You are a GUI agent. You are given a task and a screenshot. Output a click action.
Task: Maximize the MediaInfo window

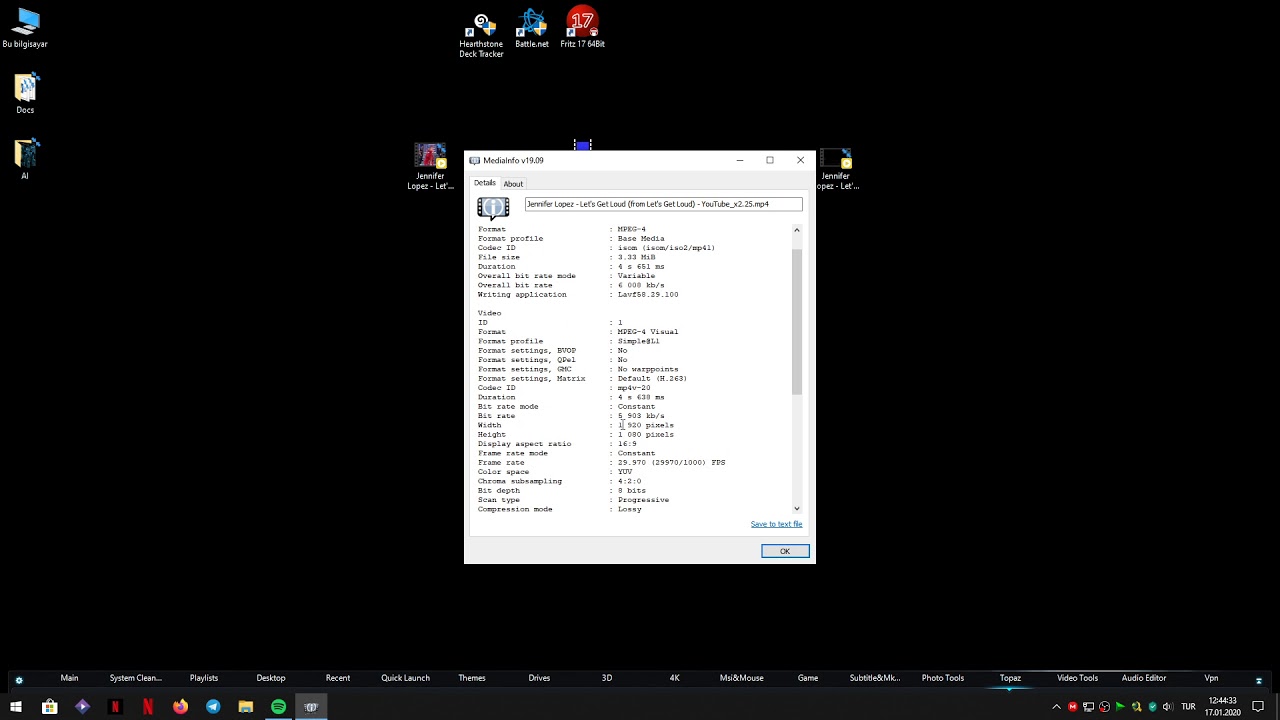[770, 160]
